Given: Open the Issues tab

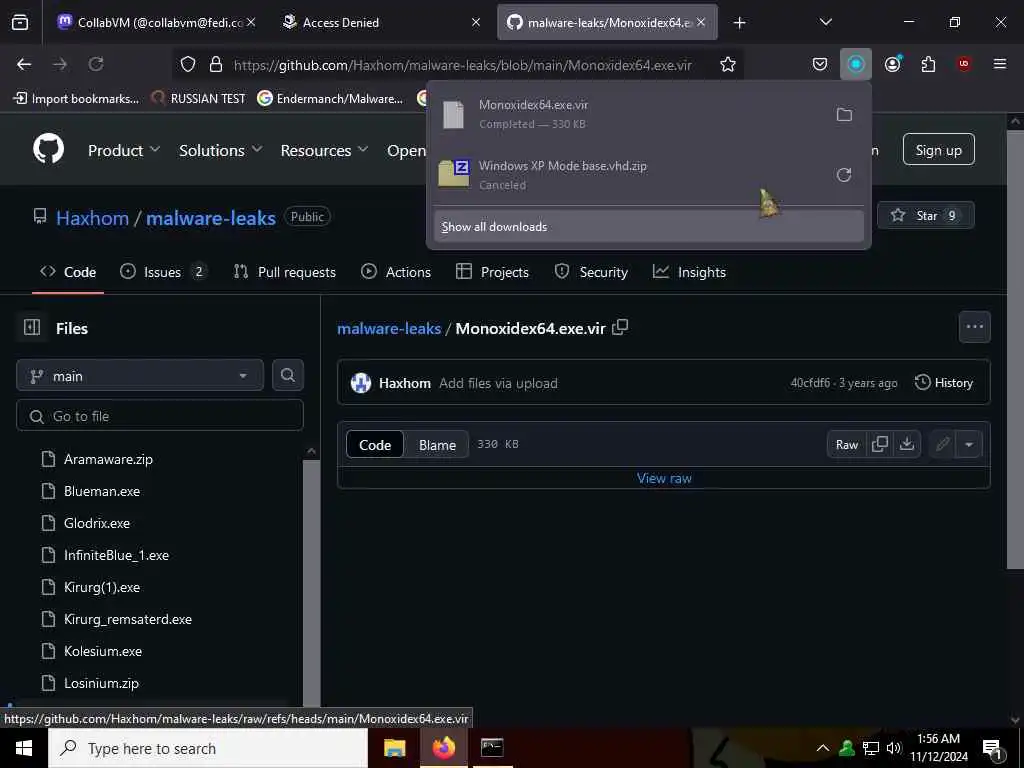Looking at the screenshot, I should tap(163, 272).
